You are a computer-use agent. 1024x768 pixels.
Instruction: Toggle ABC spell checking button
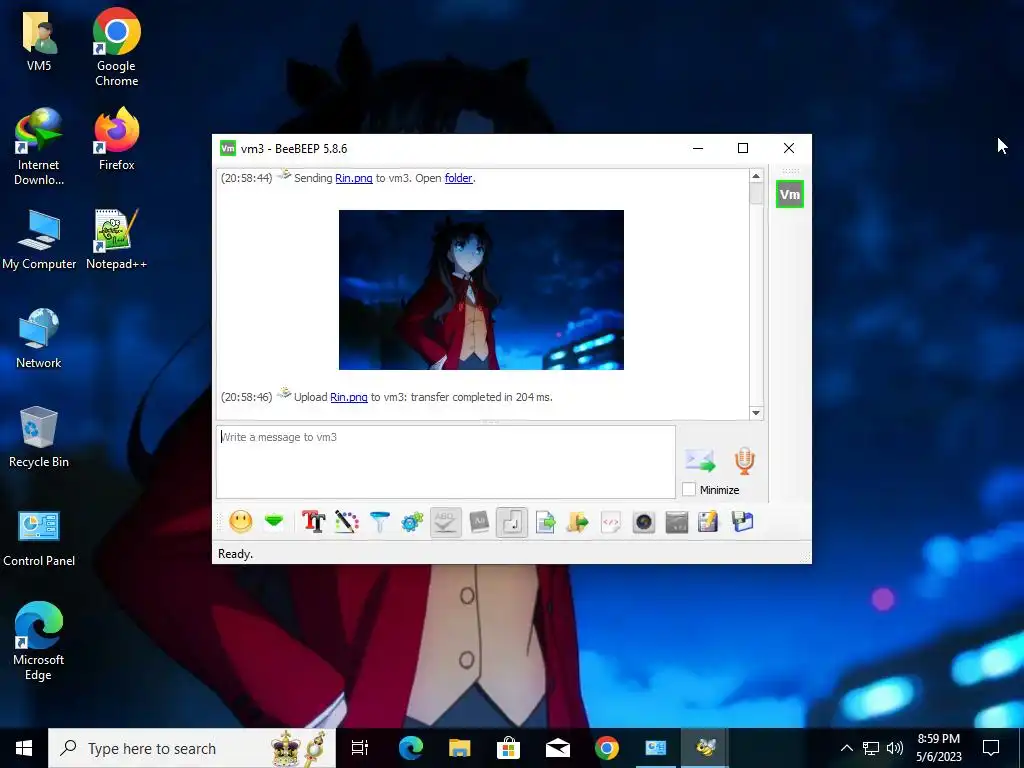[445, 522]
